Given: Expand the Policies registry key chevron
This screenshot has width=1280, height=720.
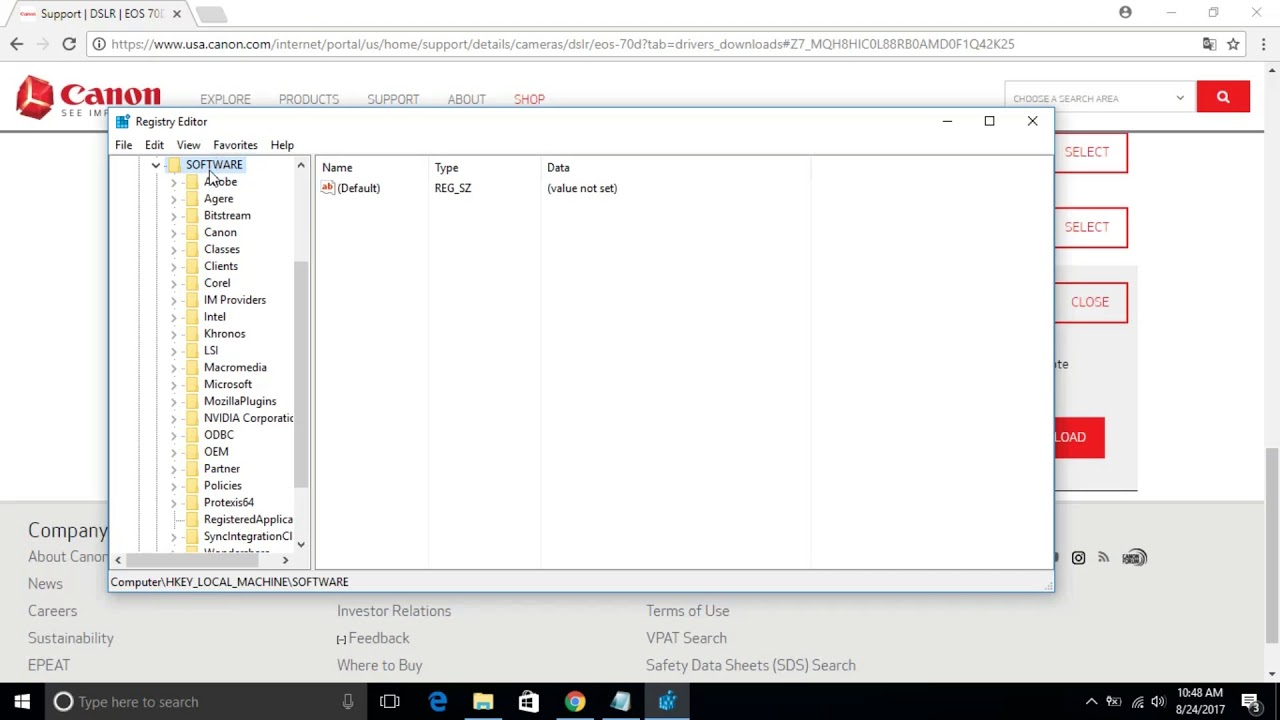Looking at the screenshot, I should (174, 486).
